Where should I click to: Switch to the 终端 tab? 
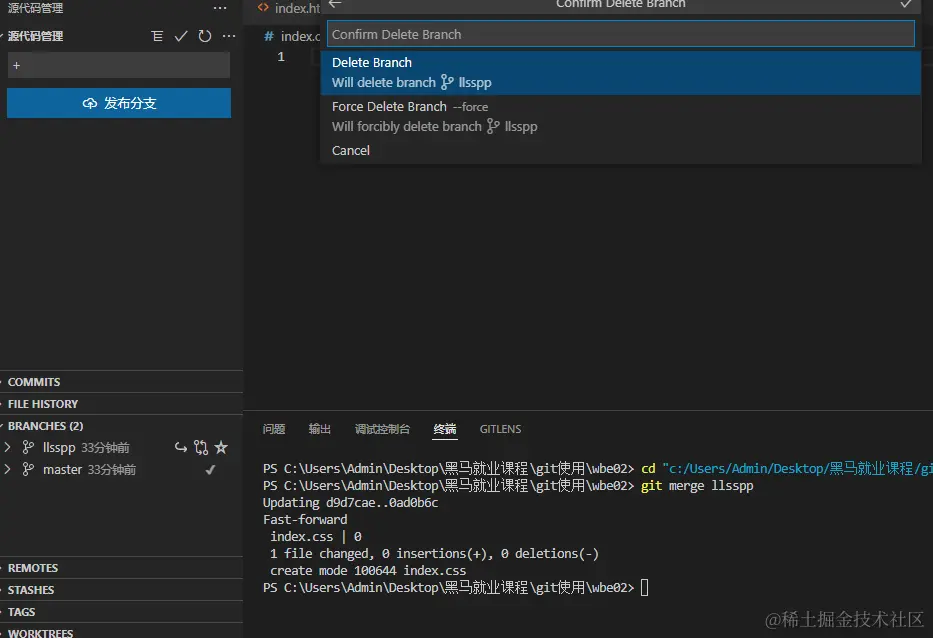pyautogui.click(x=444, y=429)
